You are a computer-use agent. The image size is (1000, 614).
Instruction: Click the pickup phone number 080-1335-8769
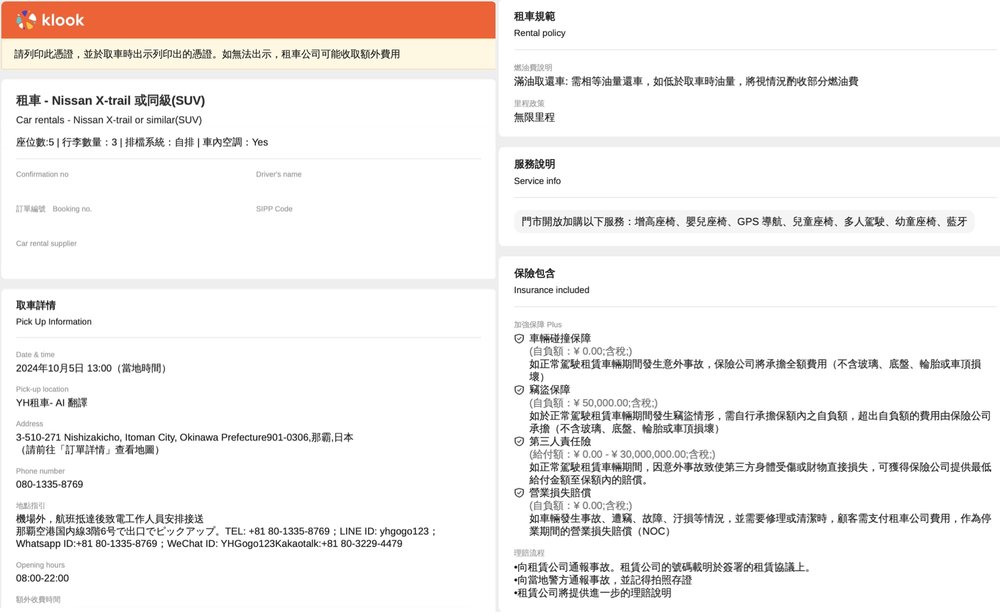49,484
